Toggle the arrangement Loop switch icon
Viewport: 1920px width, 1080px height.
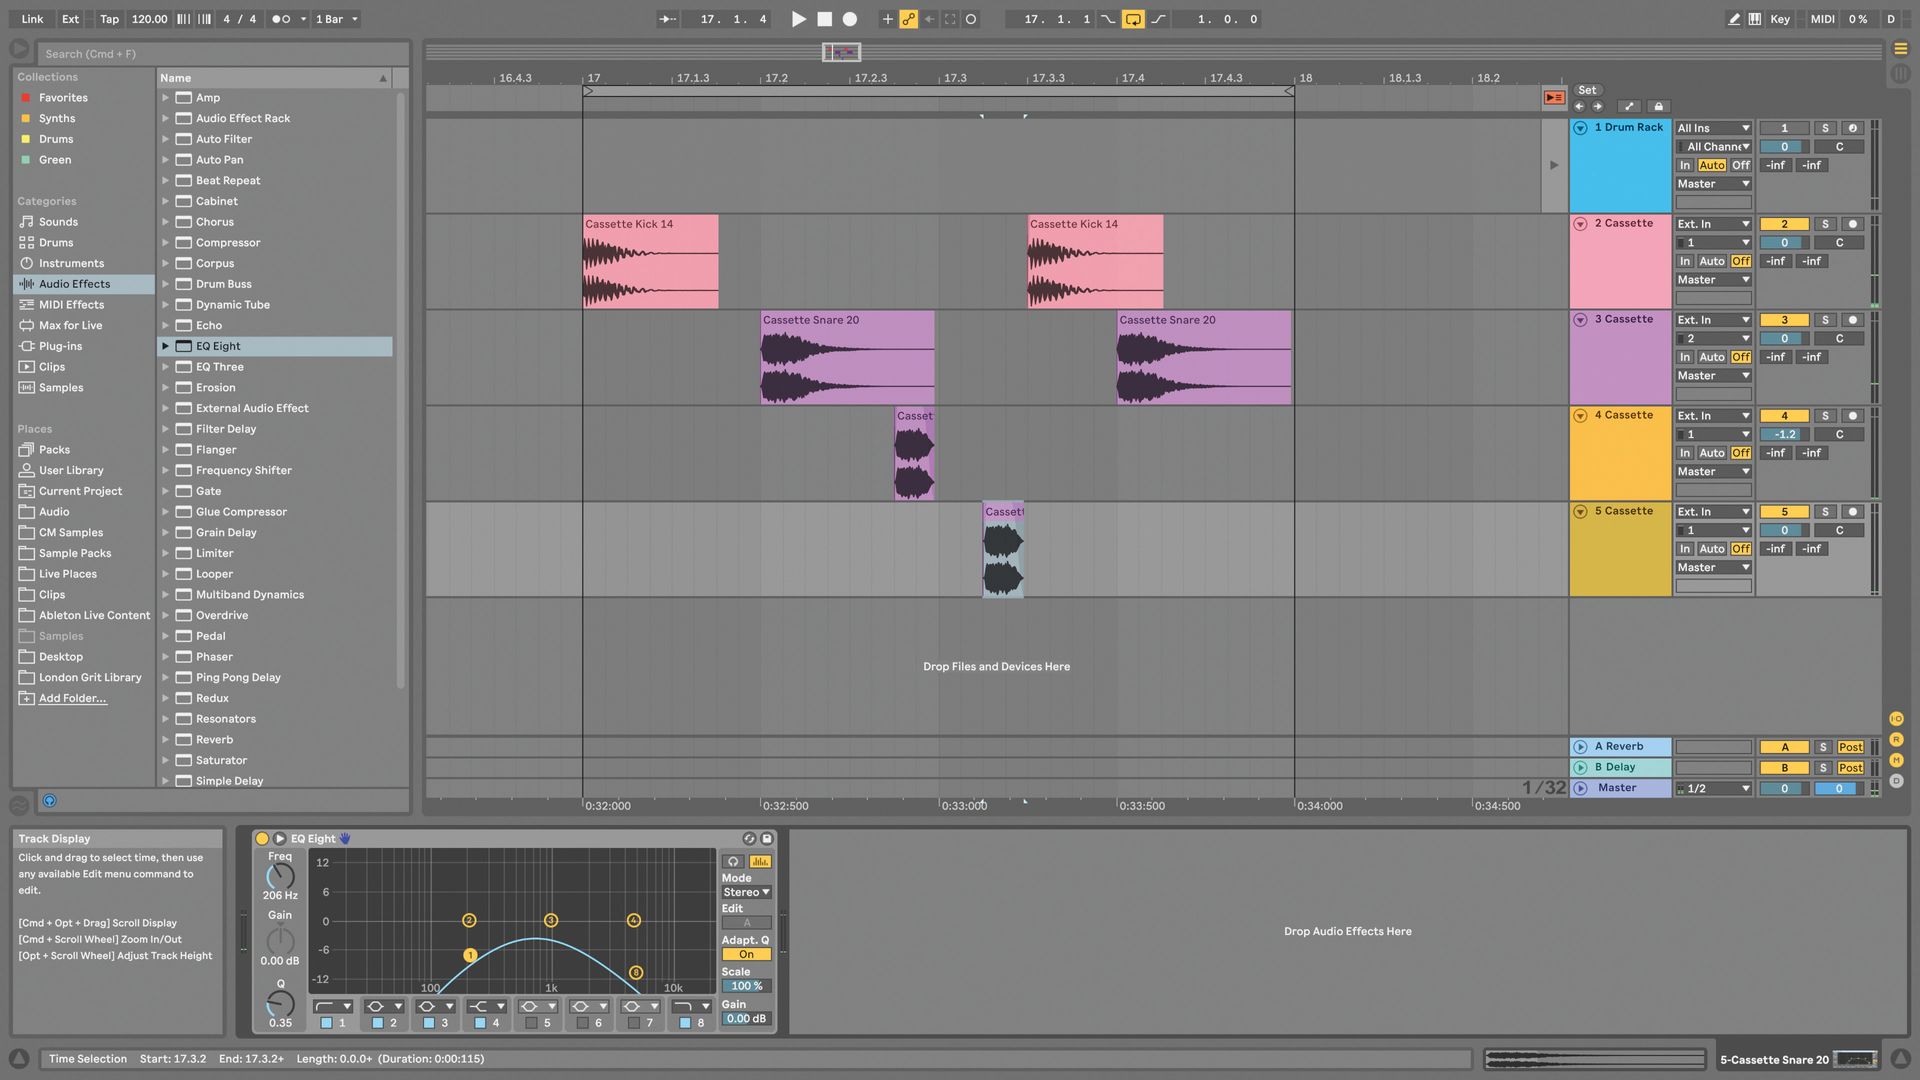1133,18
